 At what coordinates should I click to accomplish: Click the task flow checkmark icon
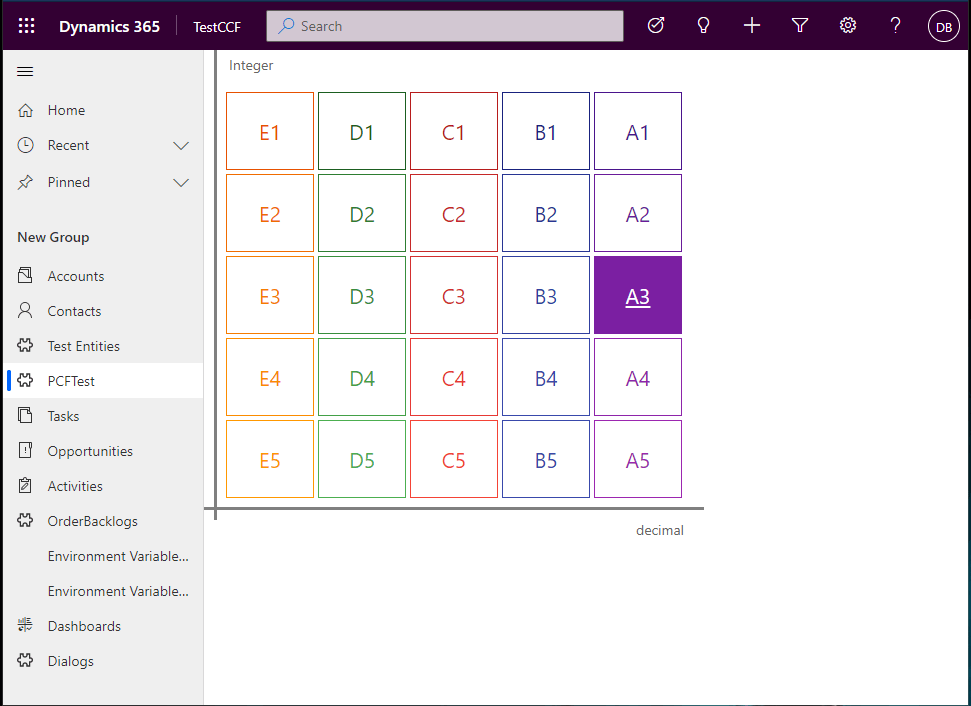click(x=656, y=26)
